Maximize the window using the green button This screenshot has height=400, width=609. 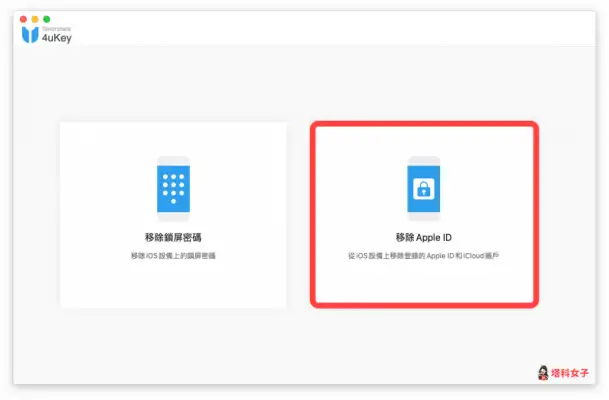tap(47, 19)
